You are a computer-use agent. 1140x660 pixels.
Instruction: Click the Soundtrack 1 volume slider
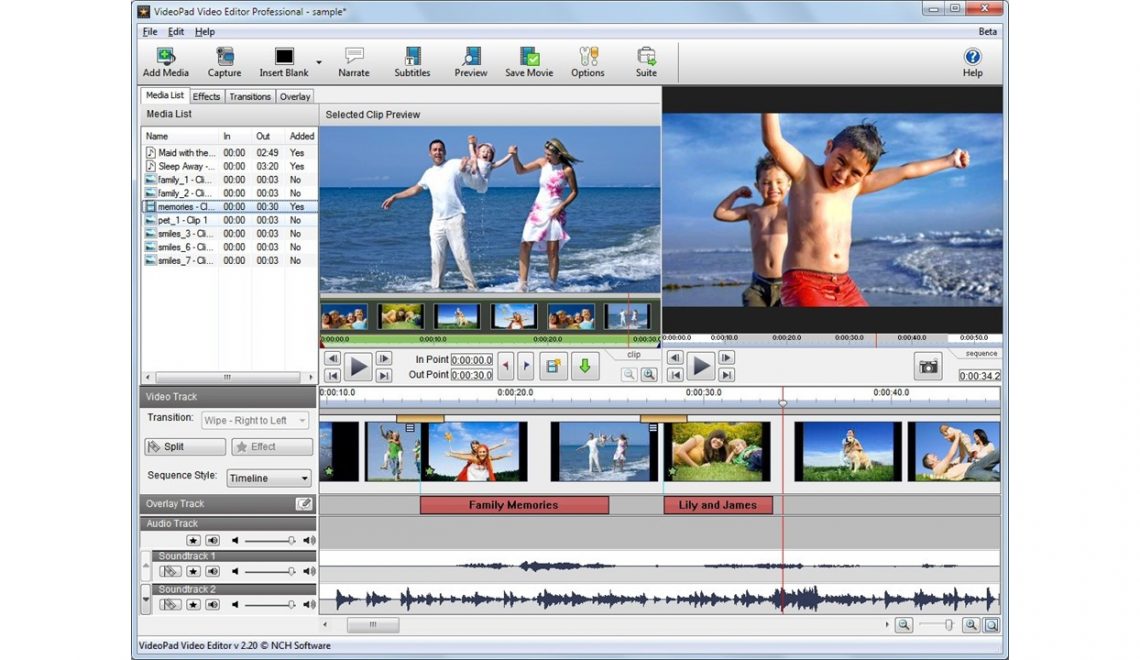pyautogui.click(x=268, y=572)
